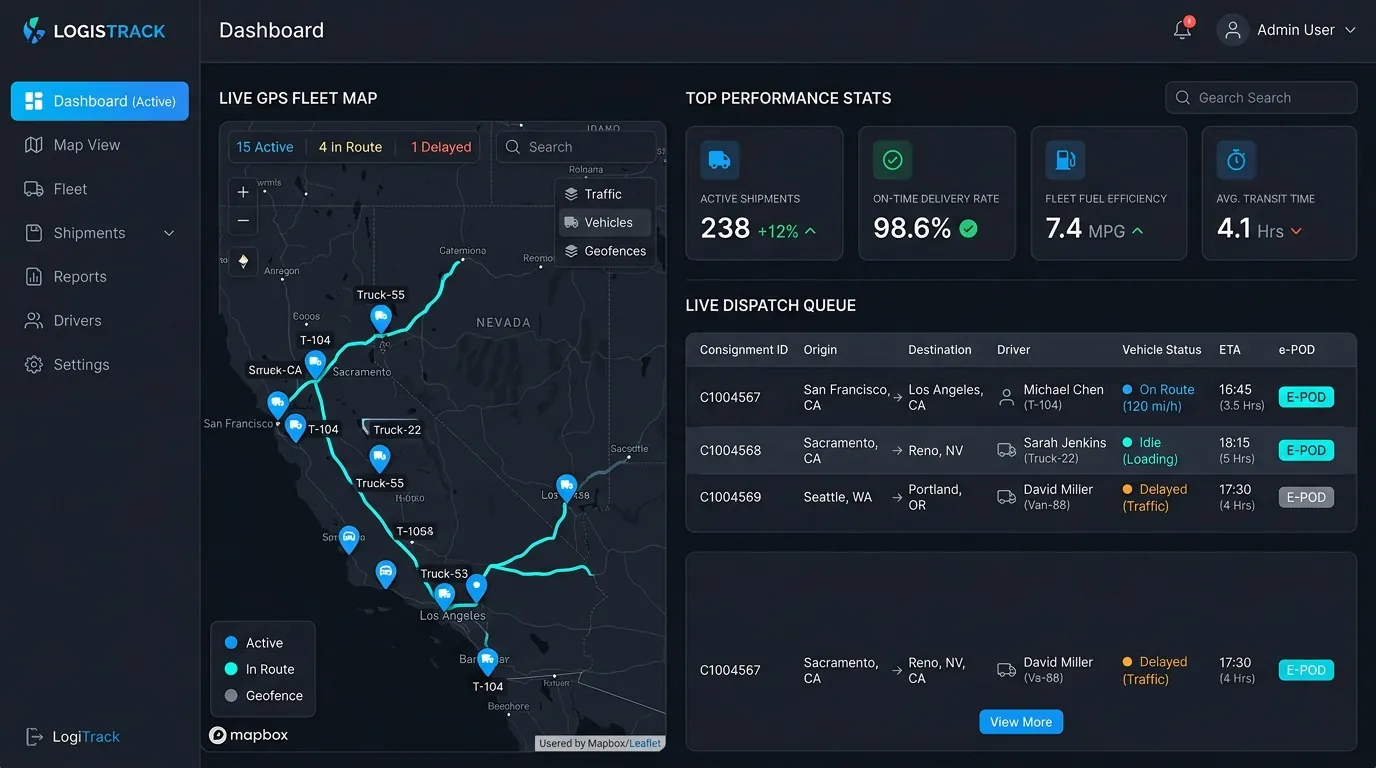This screenshot has width=1376, height=768.
Task: Open the Leaflet attribution link
Action: 645,743
